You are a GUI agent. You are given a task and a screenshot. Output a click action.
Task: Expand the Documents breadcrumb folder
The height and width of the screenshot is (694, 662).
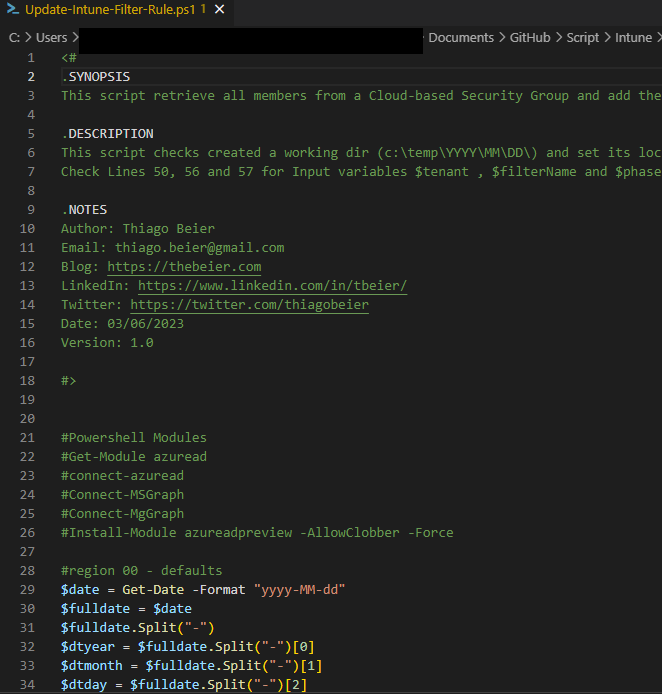click(461, 38)
